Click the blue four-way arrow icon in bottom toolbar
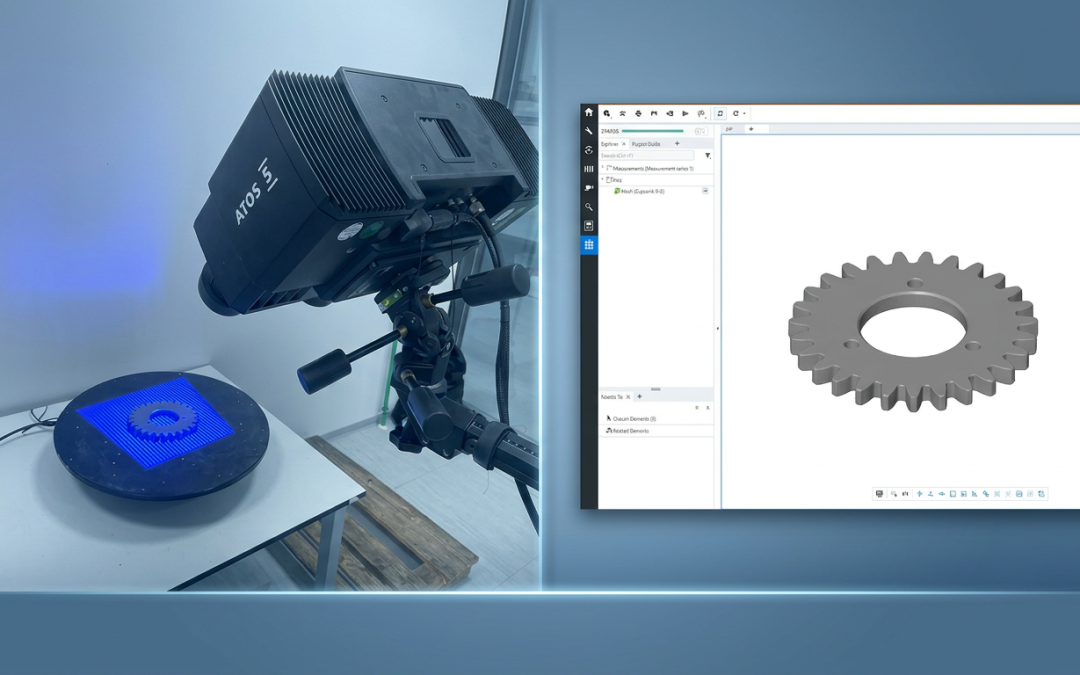Screen dimensions: 1080x675 click(920, 494)
